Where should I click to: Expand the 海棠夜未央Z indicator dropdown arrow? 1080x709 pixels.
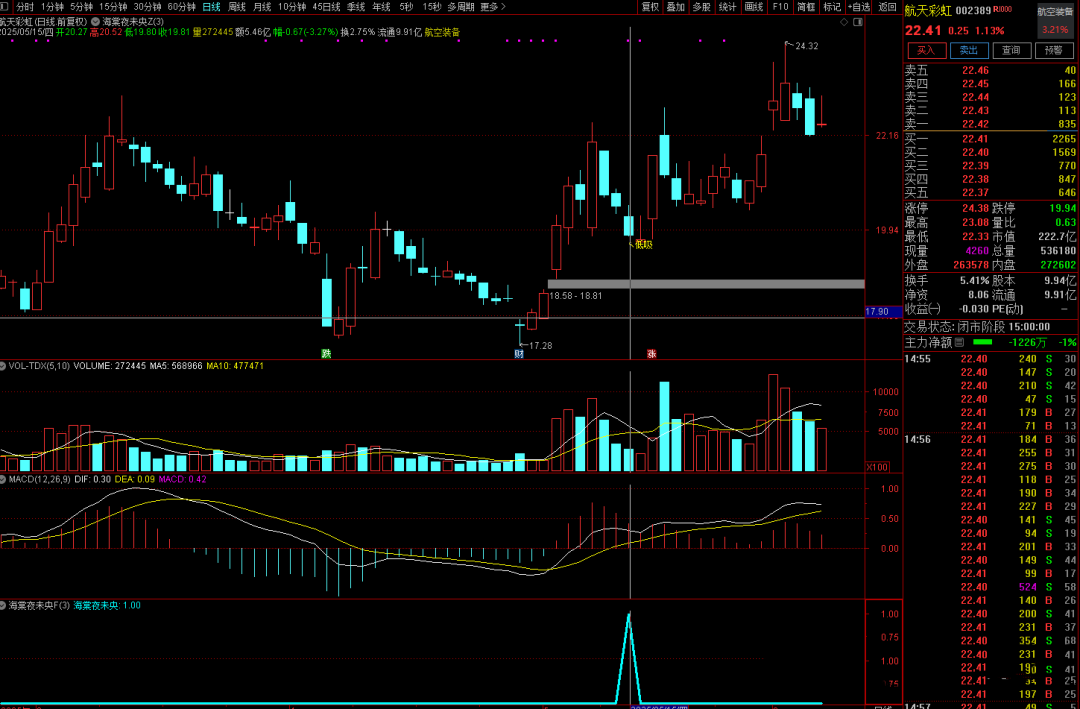[95, 20]
